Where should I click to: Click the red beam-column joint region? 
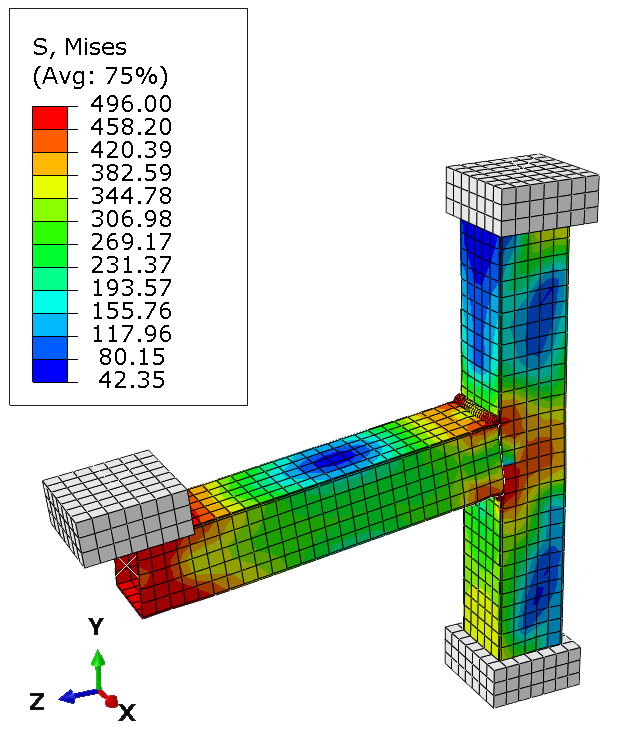[x=512, y=478]
